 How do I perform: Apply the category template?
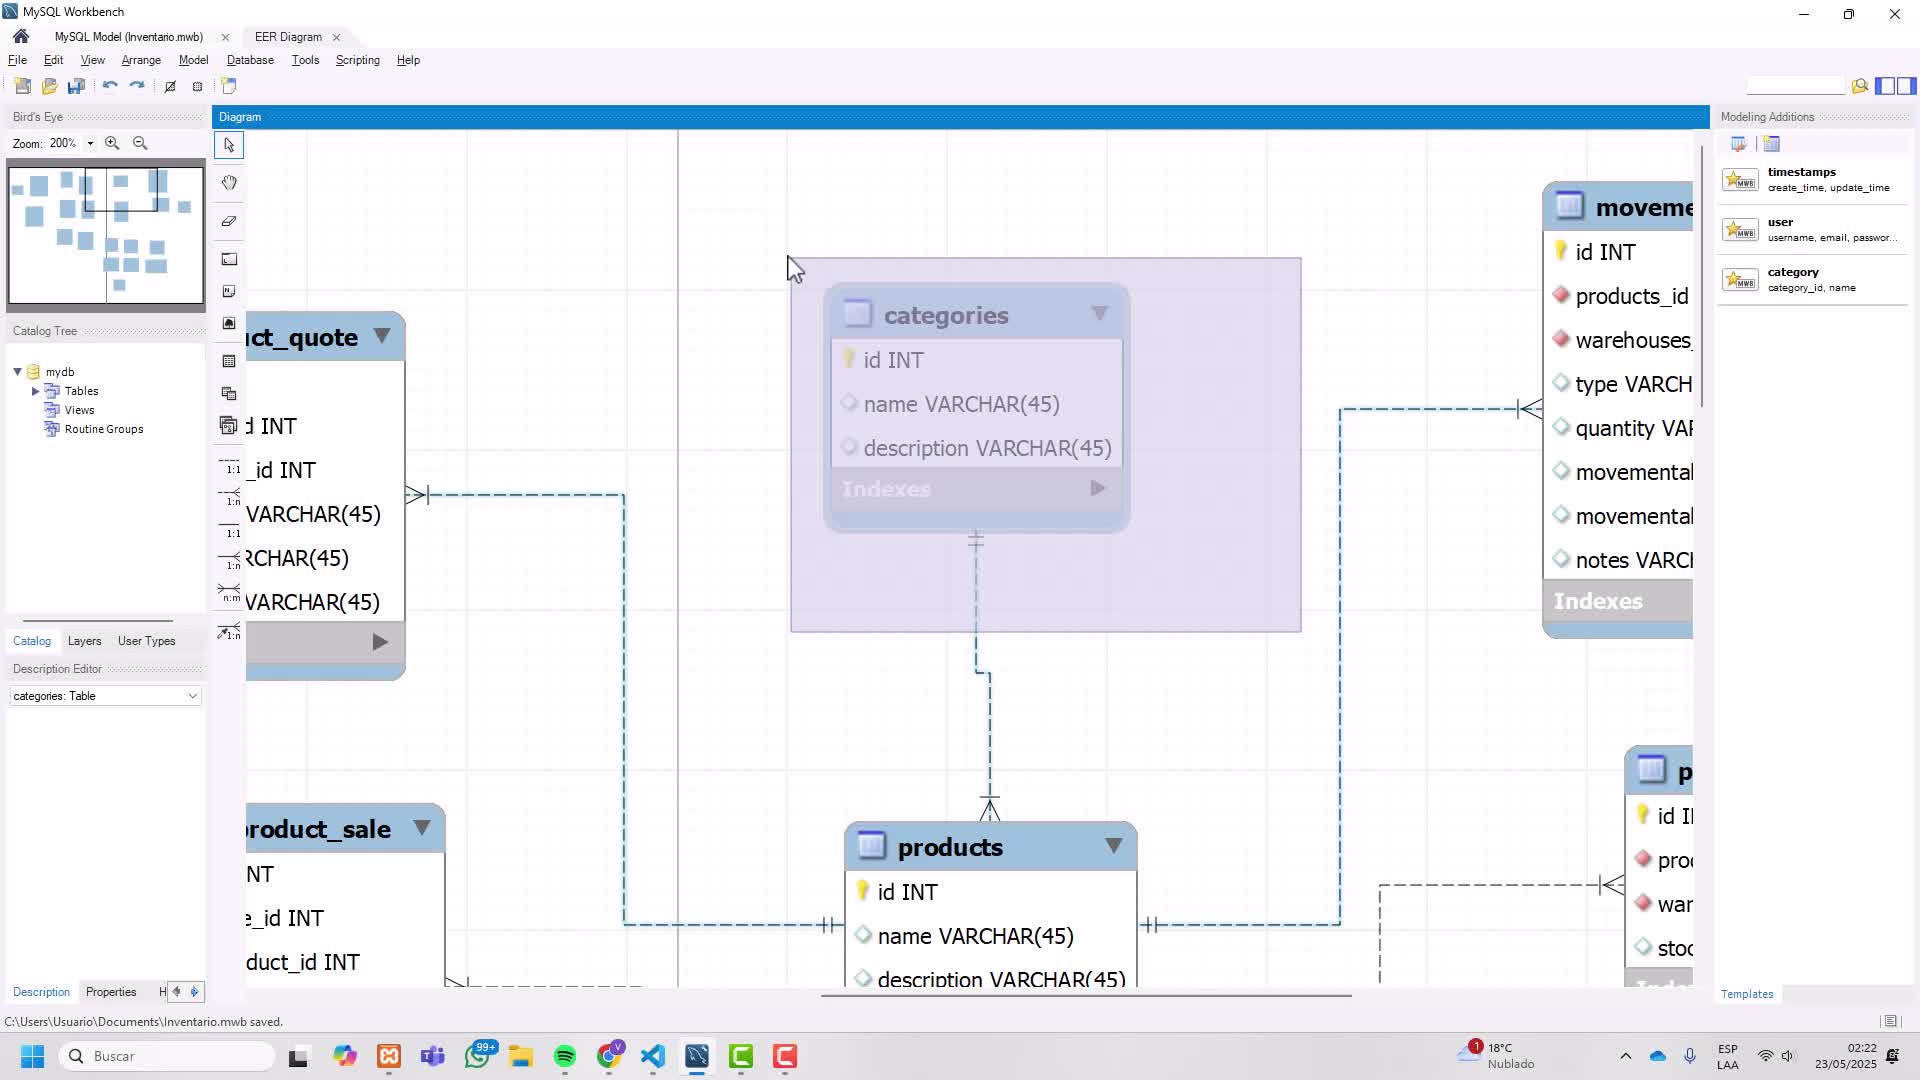1810,280
